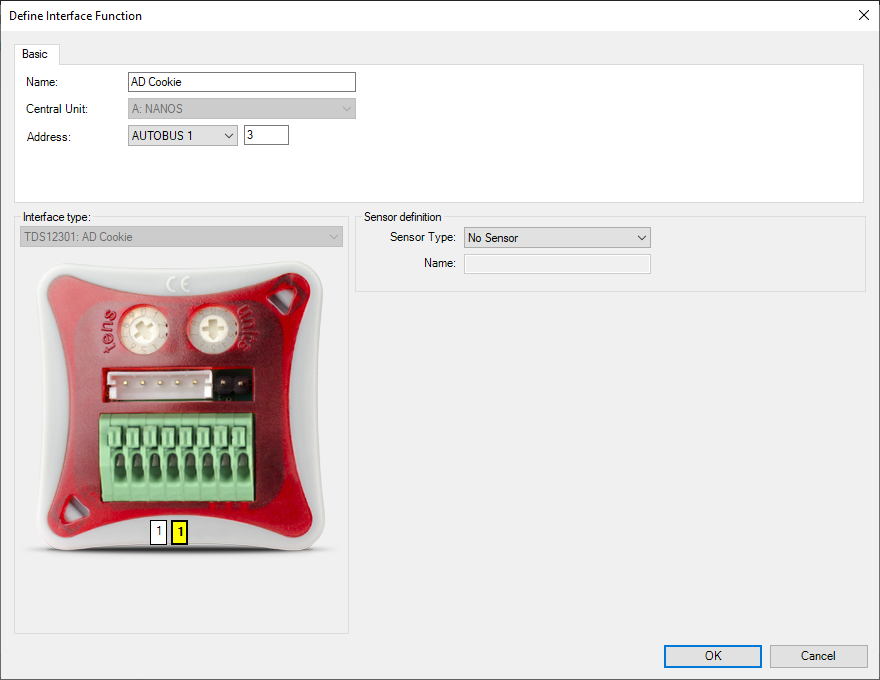Focus the address number field showing 3
The width and height of the screenshot is (880, 680).
click(x=266, y=135)
